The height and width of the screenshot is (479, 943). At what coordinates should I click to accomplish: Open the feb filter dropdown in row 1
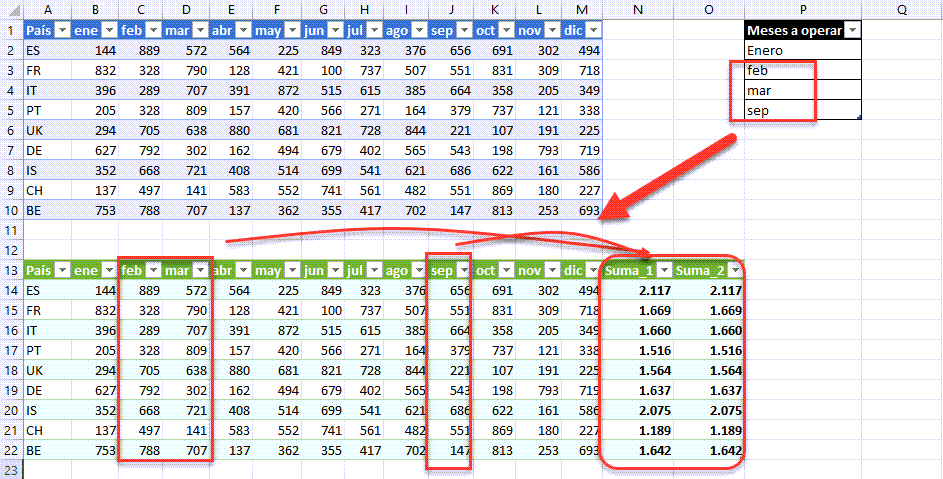click(x=153, y=30)
